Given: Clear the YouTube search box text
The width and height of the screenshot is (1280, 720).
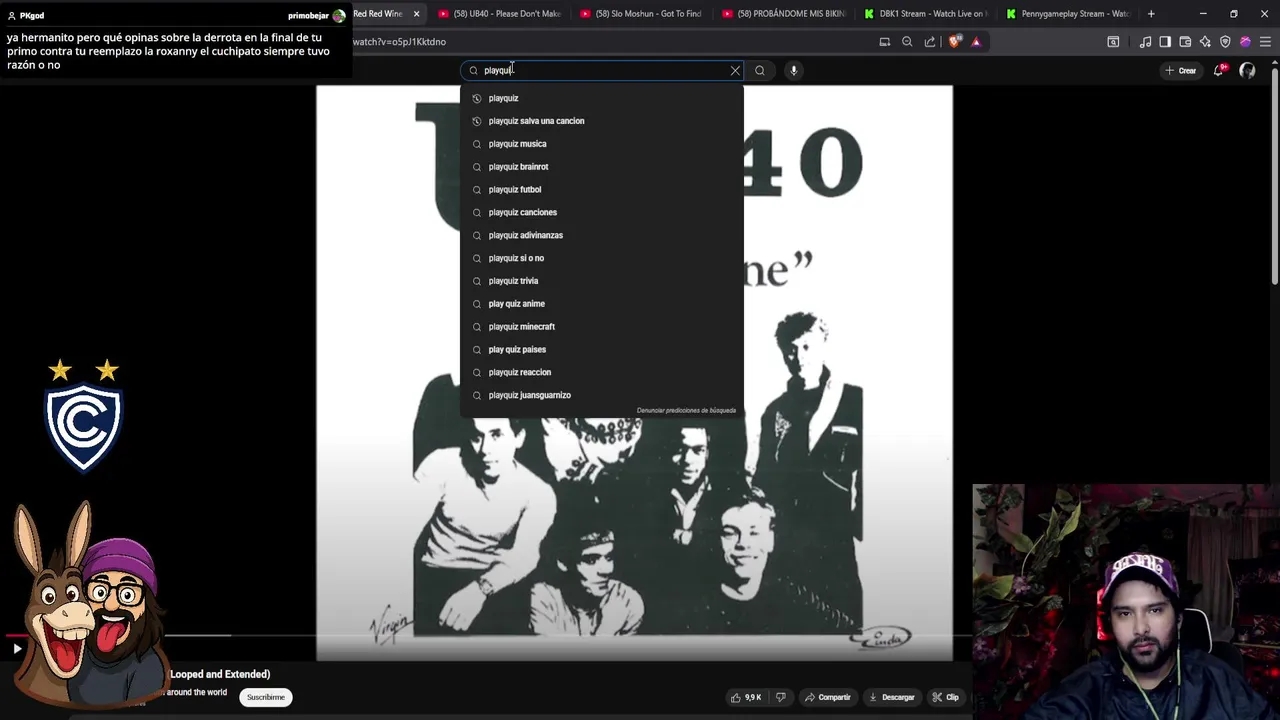Looking at the screenshot, I should tap(735, 70).
